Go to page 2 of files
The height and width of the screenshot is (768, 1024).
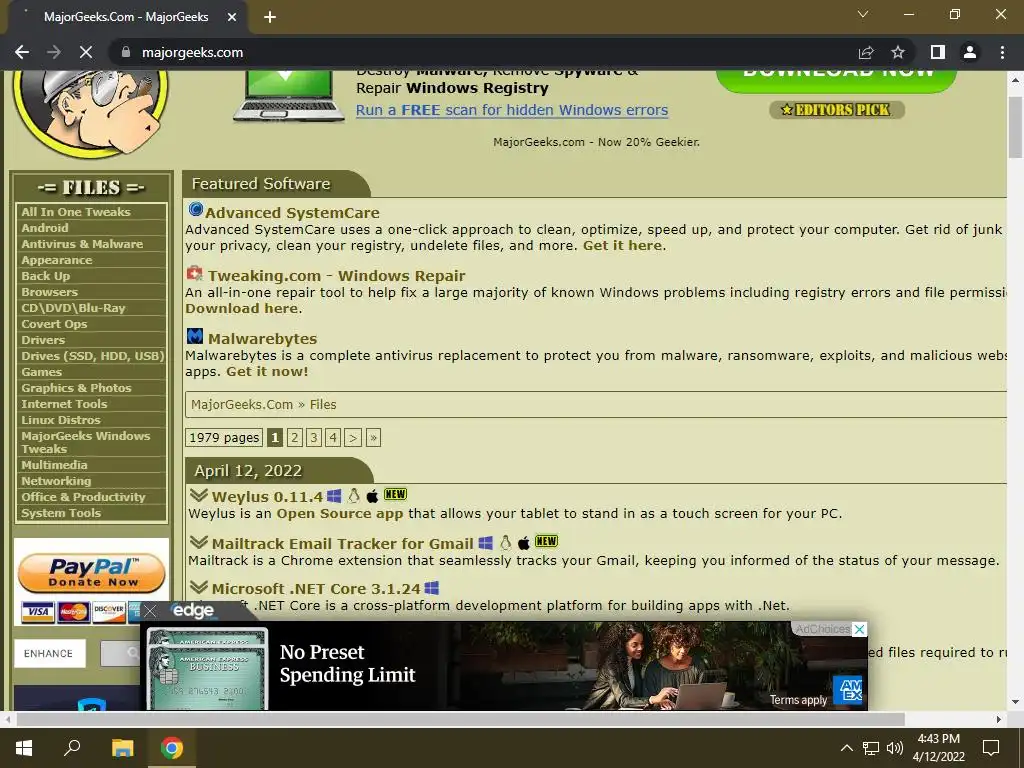coord(295,438)
